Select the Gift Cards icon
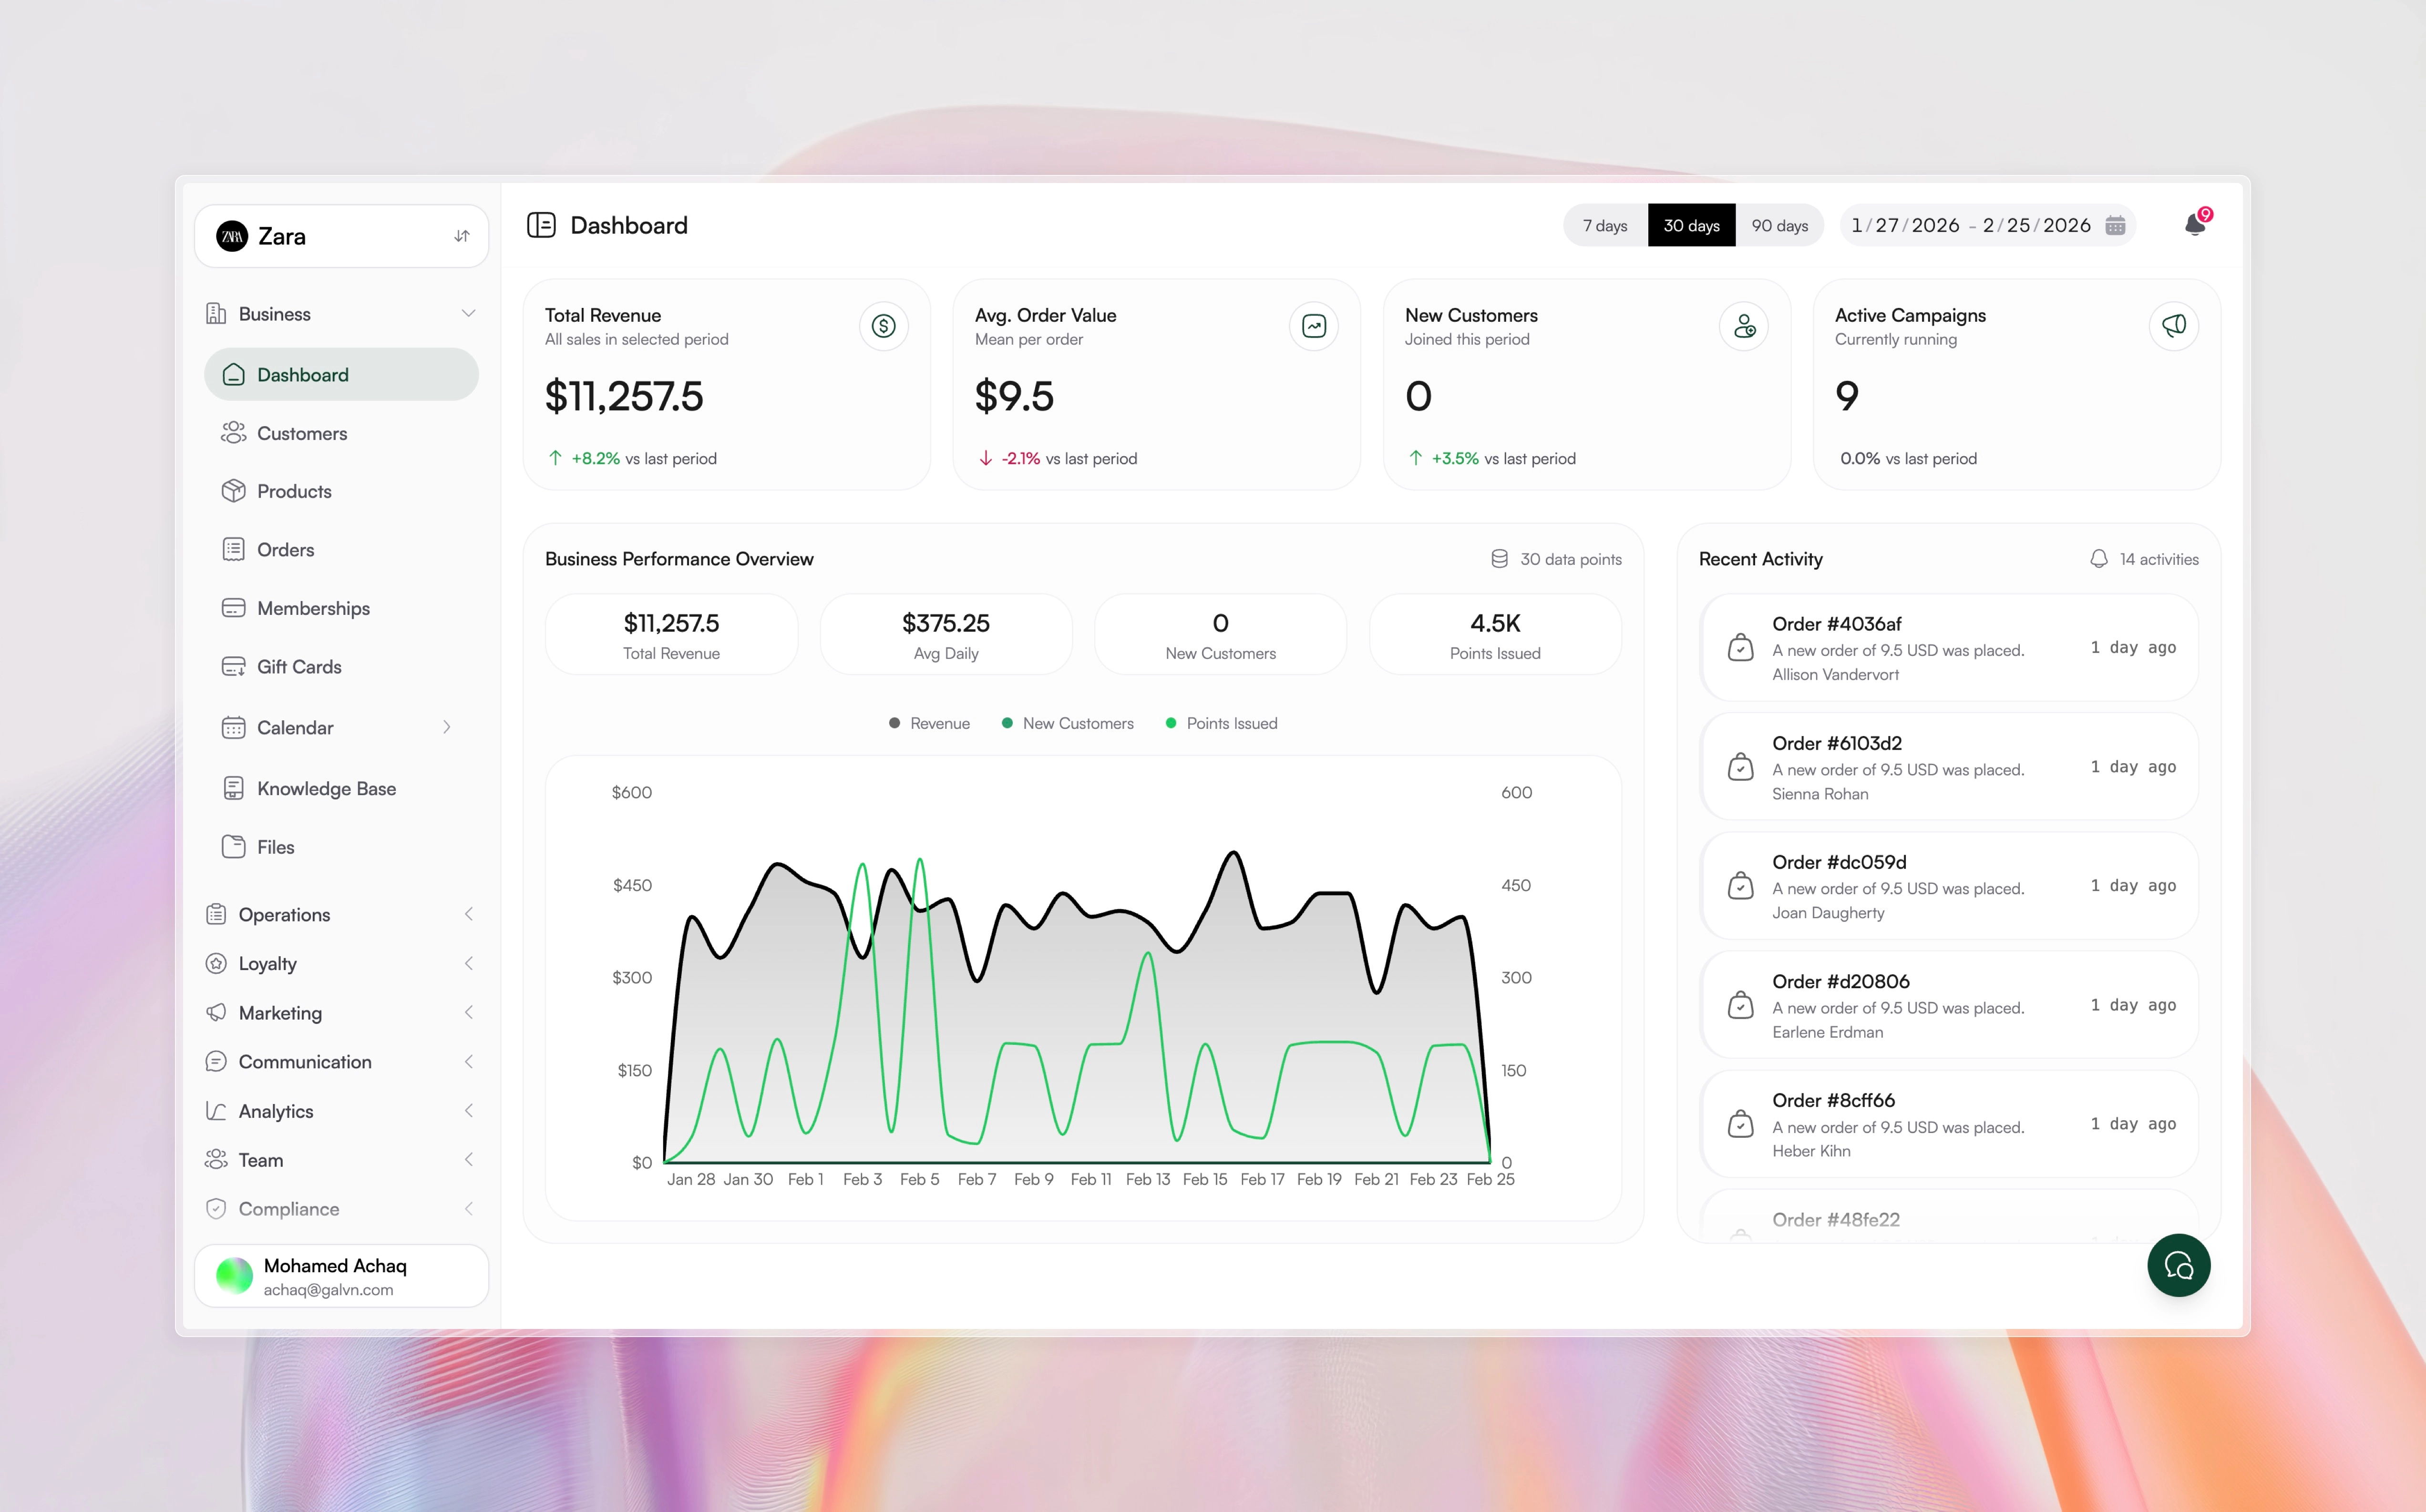 point(233,666)
